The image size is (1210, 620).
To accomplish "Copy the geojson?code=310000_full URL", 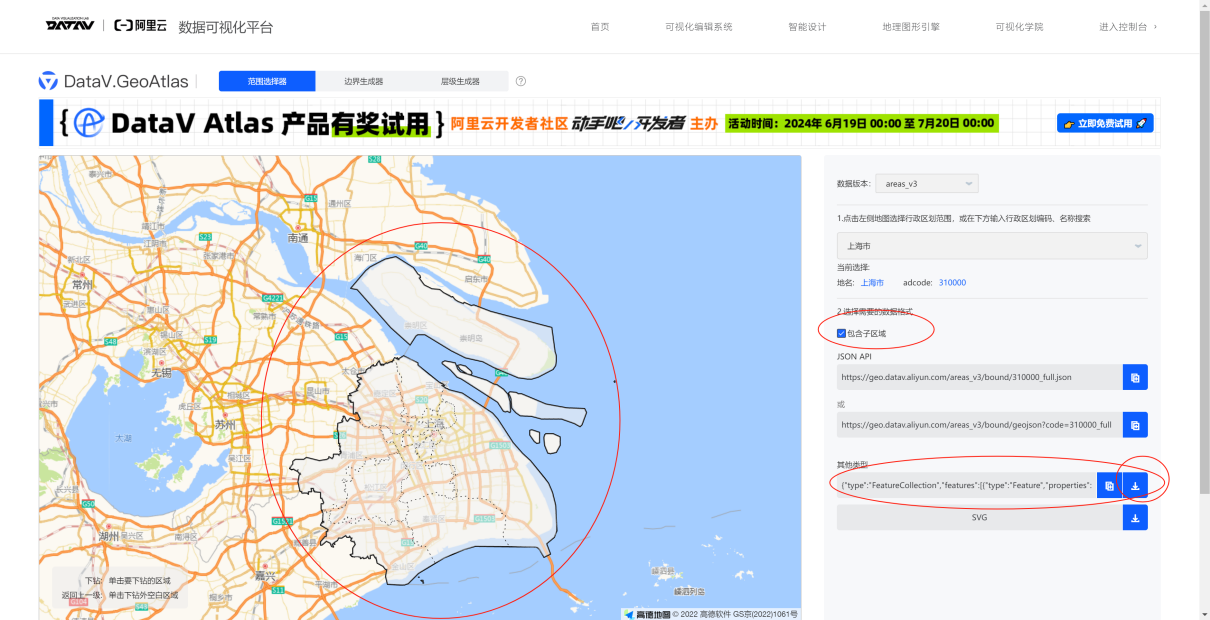I will point(1135,425).
